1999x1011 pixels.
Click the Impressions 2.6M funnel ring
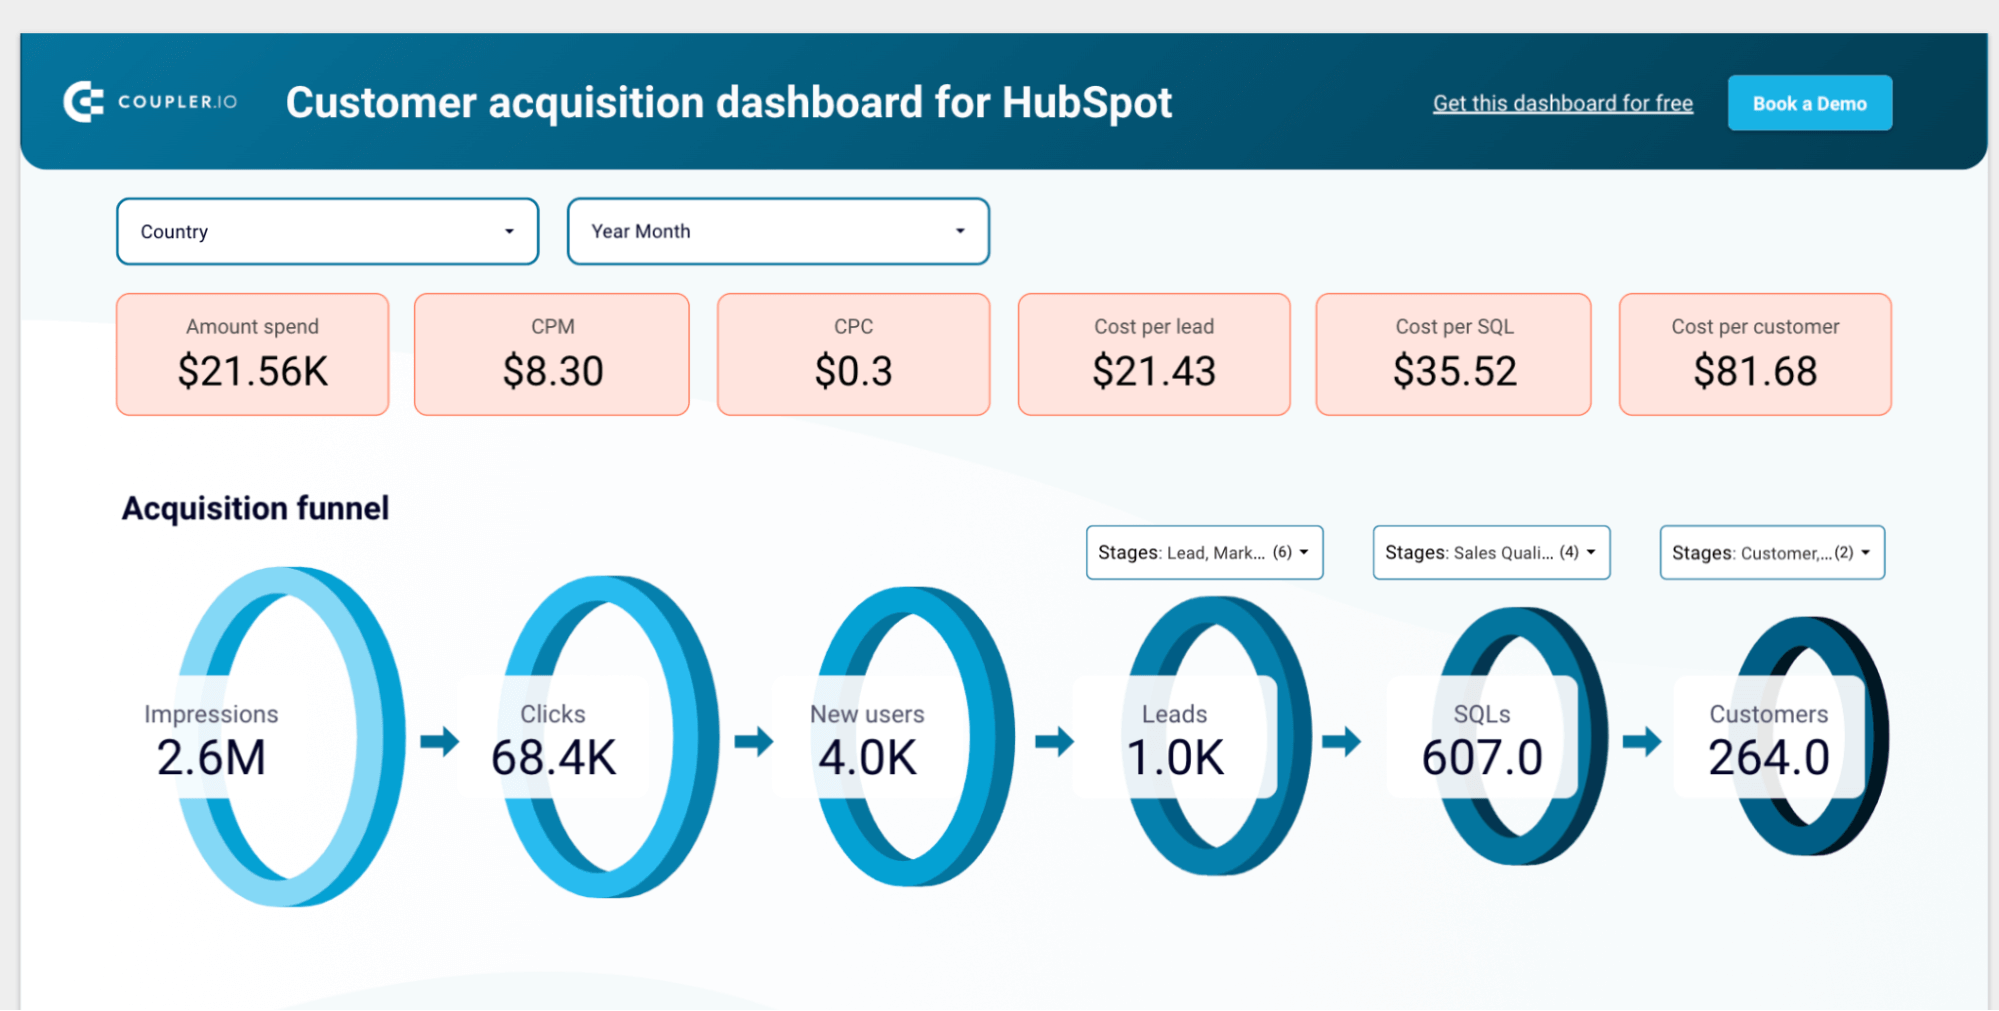coord(290,737)
